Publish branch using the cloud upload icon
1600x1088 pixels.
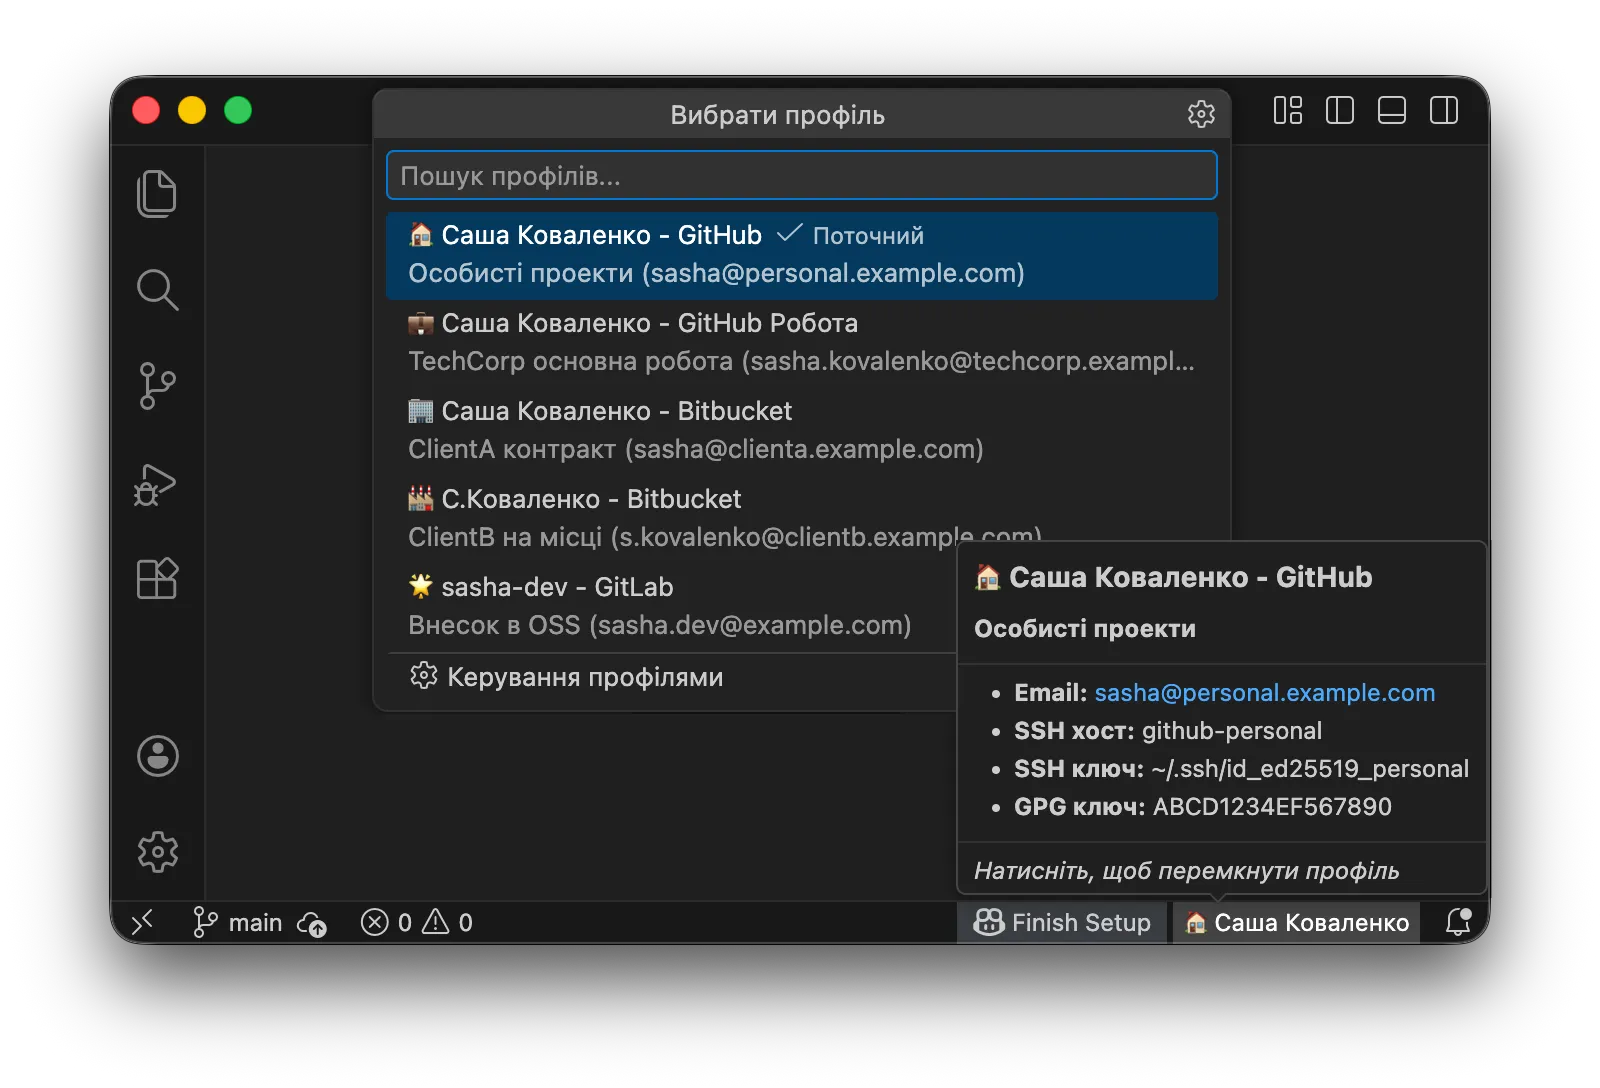coord(313,923)
